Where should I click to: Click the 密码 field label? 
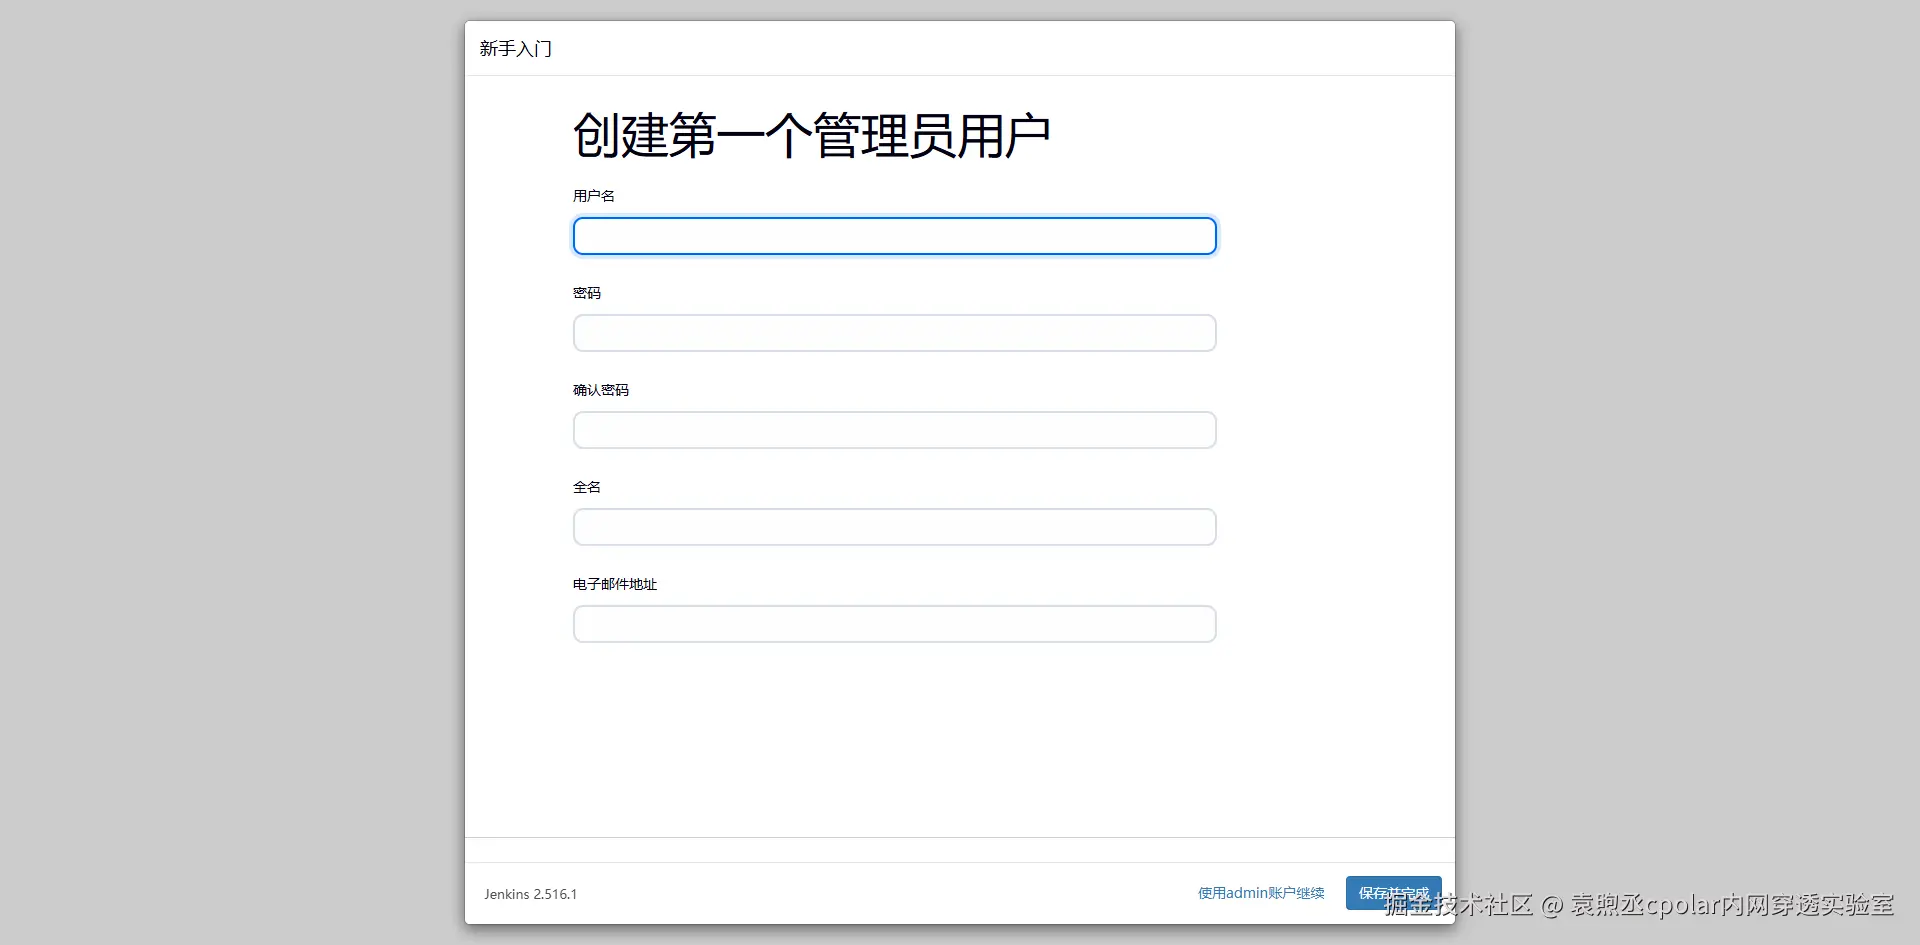point(587,293)
